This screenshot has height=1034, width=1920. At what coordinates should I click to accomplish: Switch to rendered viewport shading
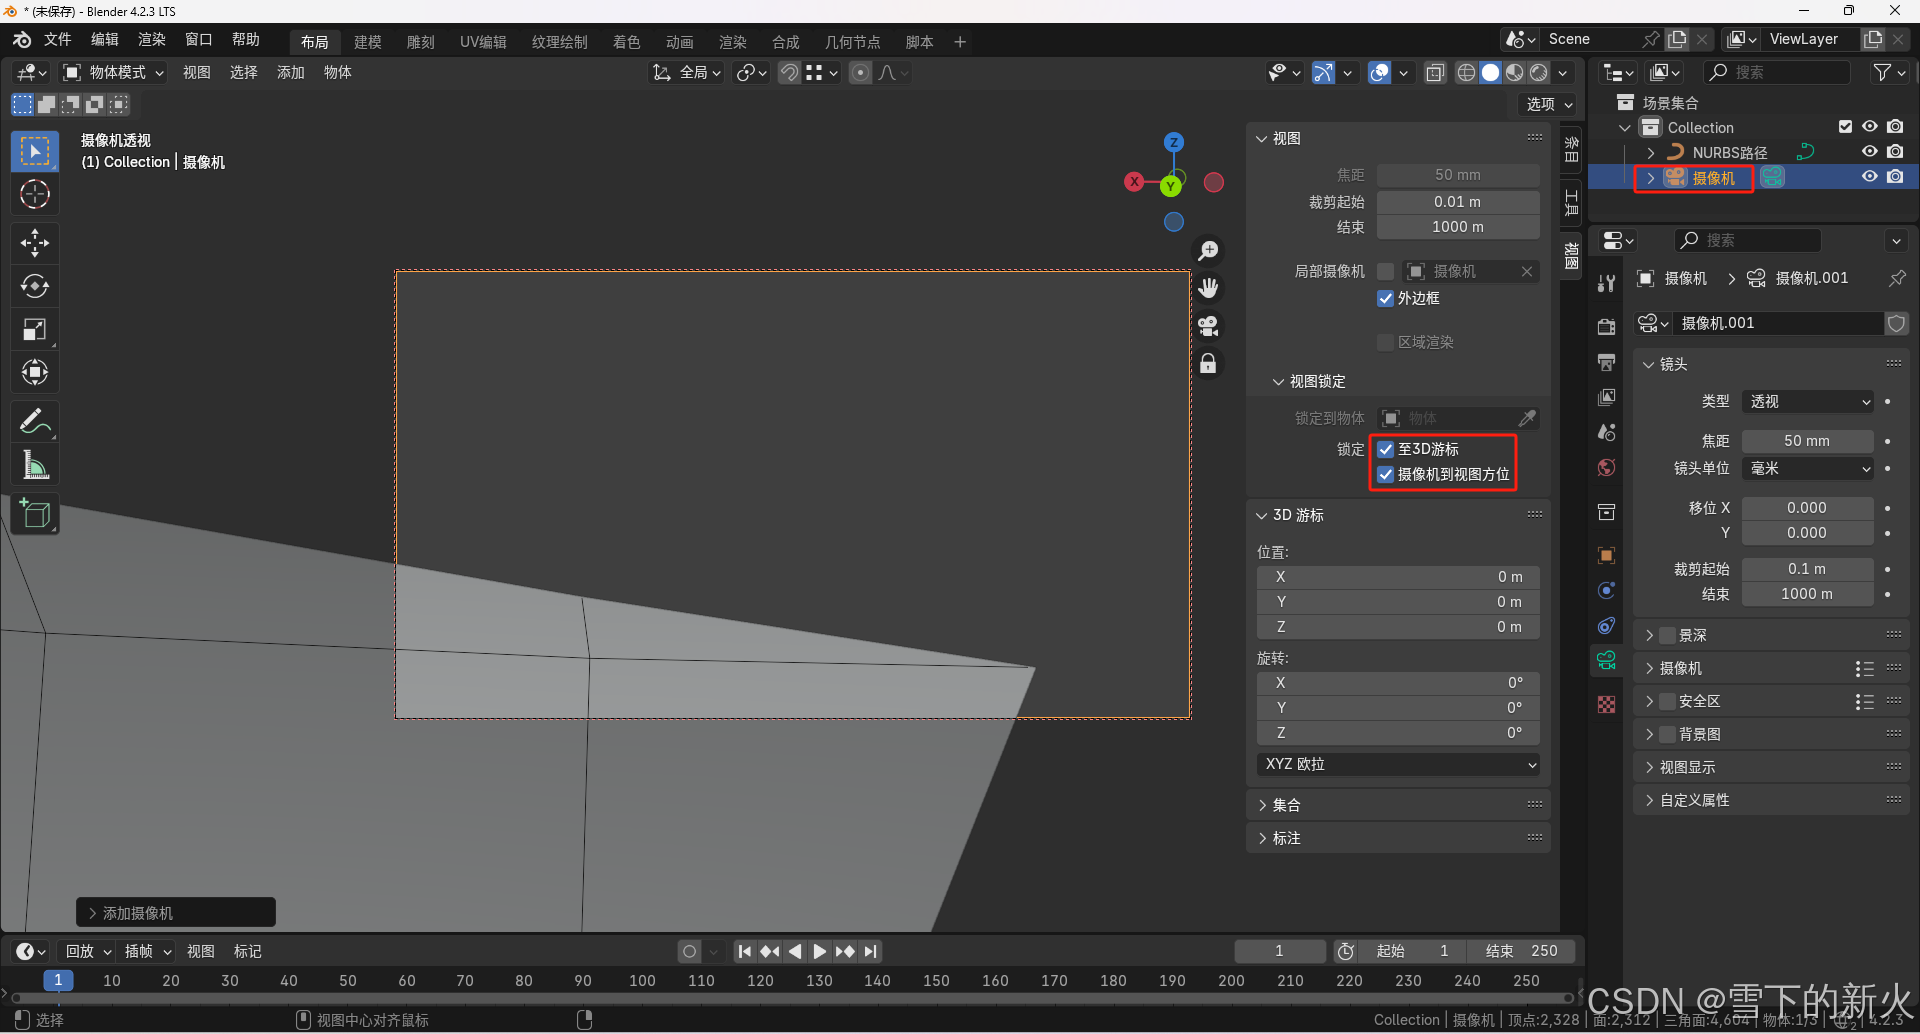[1539, 72]
